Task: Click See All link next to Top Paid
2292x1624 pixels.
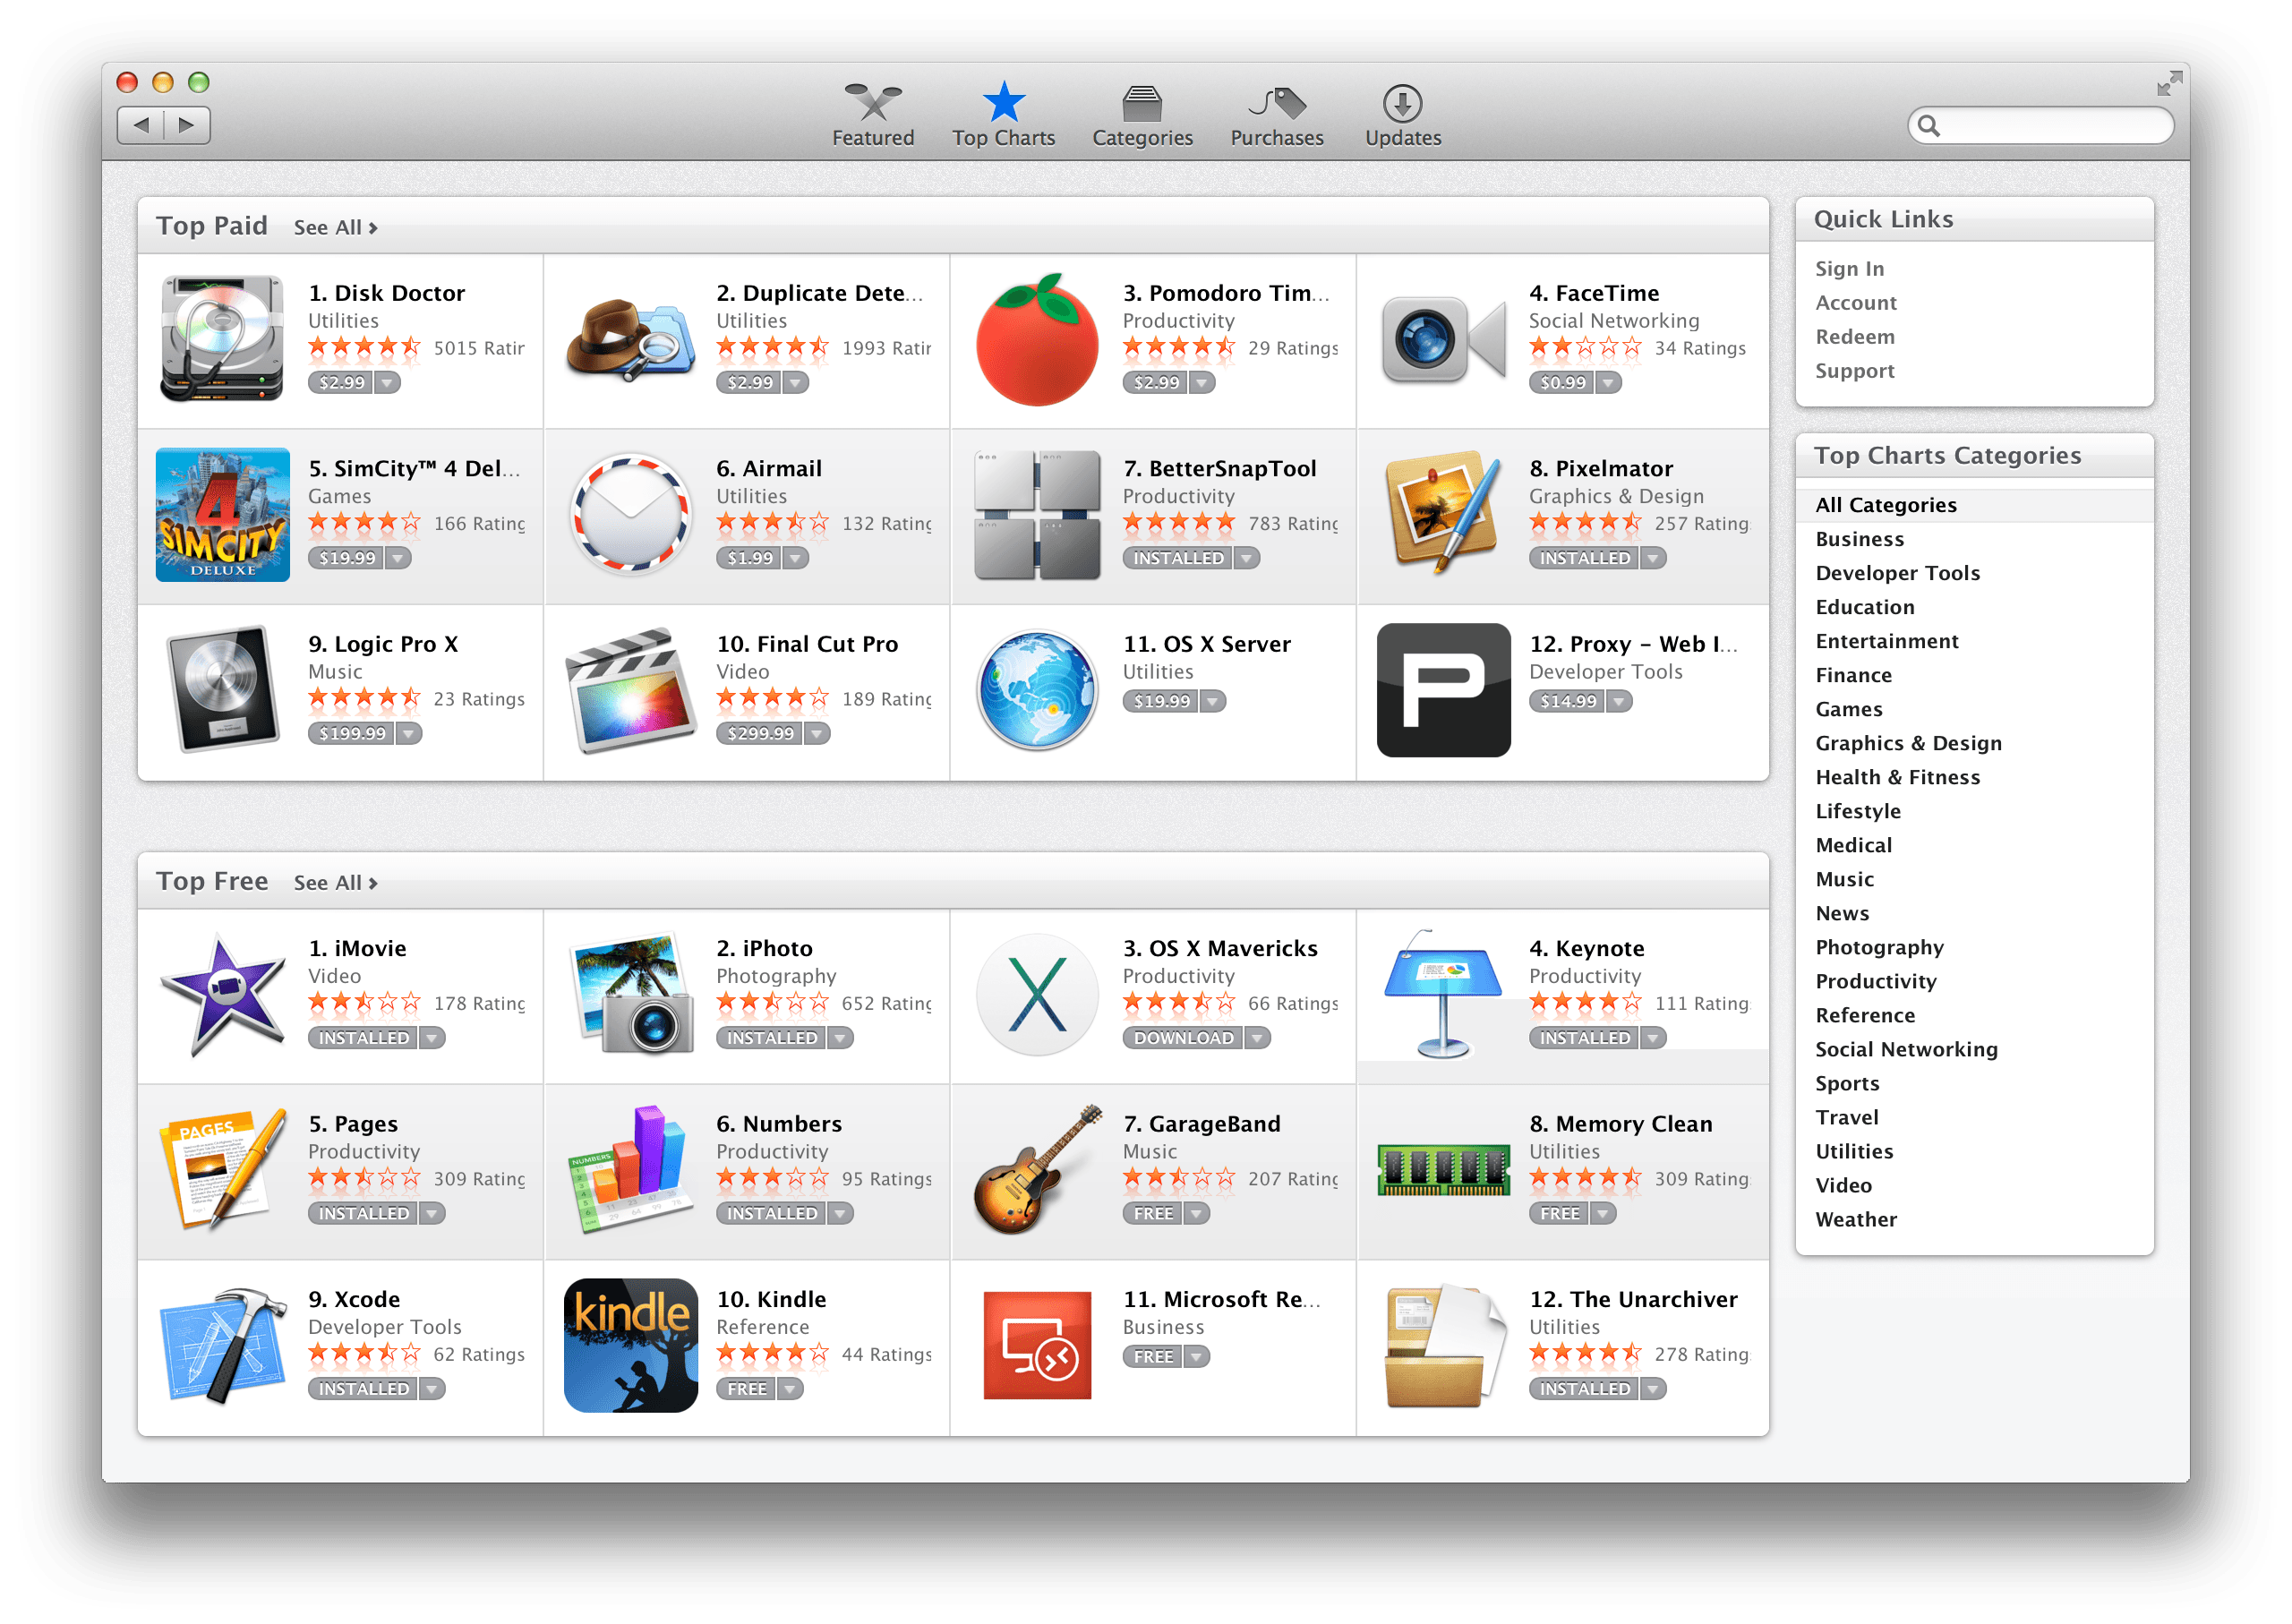Action: (x=335, y=228)
